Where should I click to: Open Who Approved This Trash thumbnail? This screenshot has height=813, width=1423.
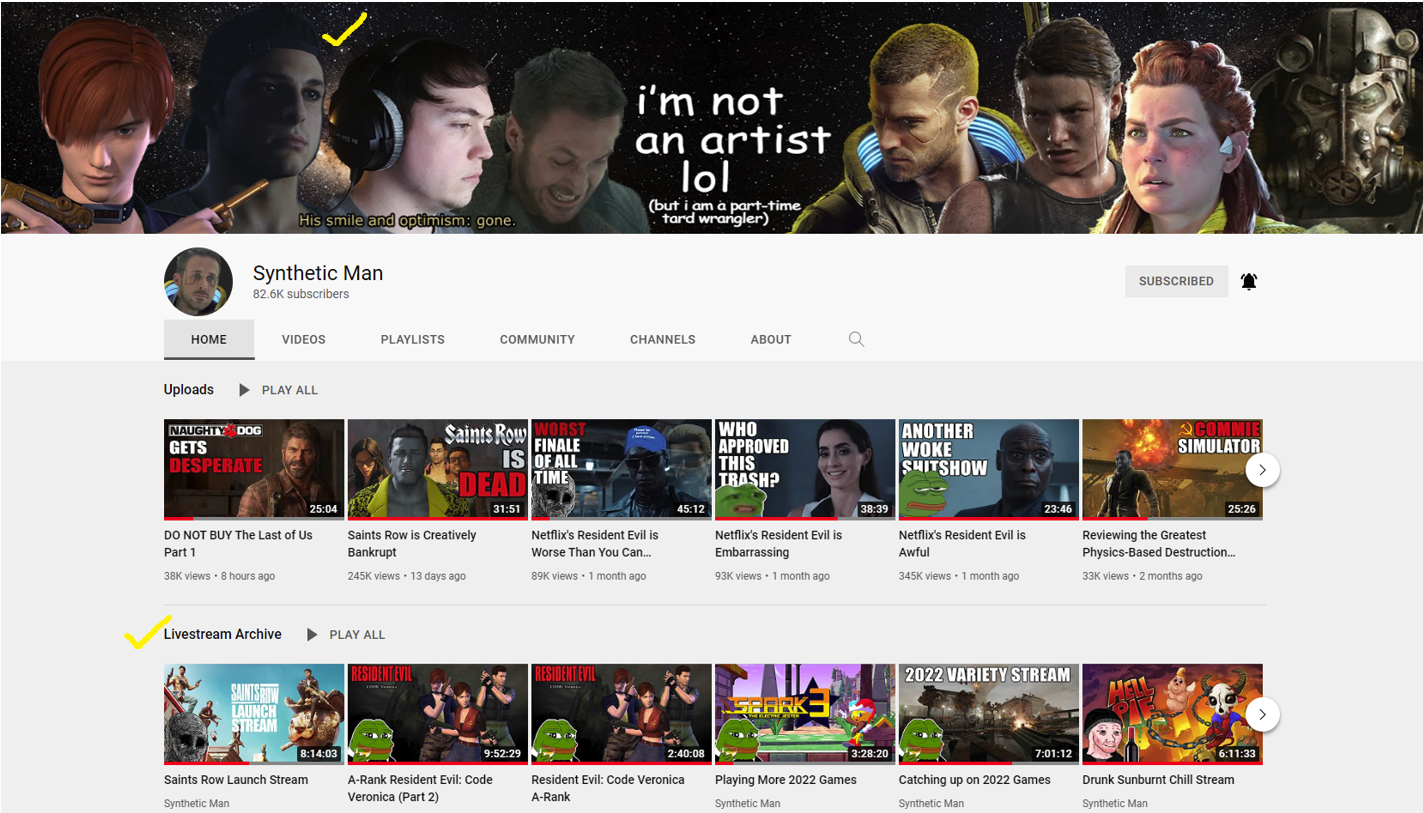[x=805, y=469]
